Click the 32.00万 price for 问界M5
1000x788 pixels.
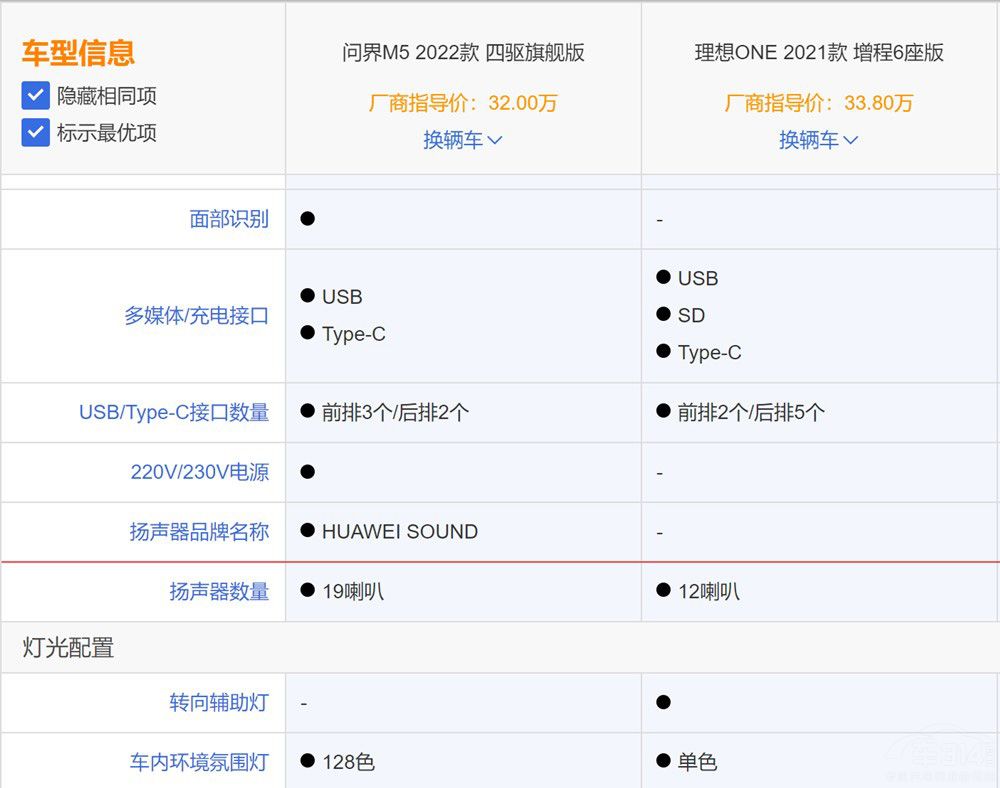pos(522,103)
